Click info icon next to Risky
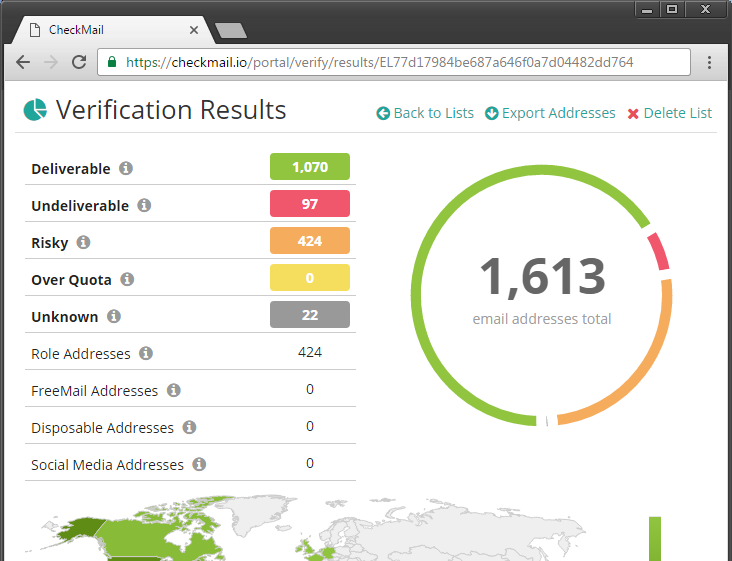Viewport: 732px width, 561px height. (83, 242)
